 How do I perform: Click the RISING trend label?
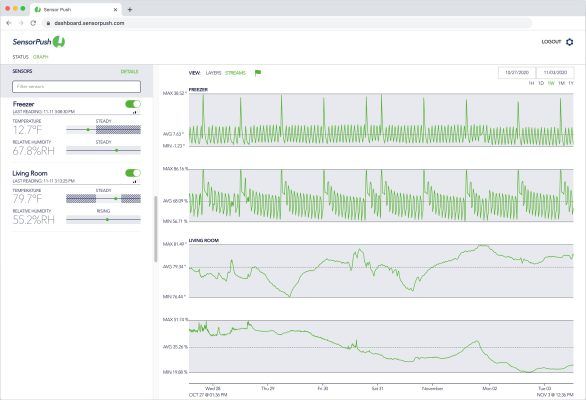pos(104,211)
